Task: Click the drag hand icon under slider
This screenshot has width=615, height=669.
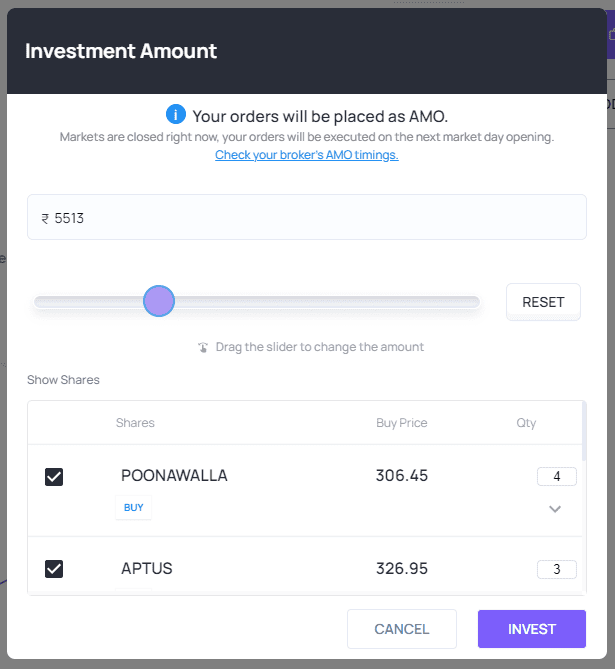Action: pos(203,347)
